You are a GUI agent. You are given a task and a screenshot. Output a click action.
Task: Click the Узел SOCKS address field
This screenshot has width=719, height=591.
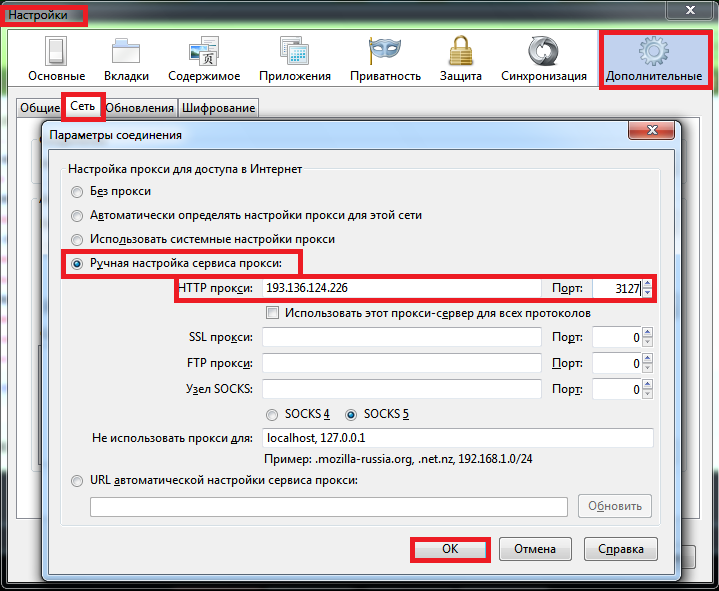pos(402,389)
